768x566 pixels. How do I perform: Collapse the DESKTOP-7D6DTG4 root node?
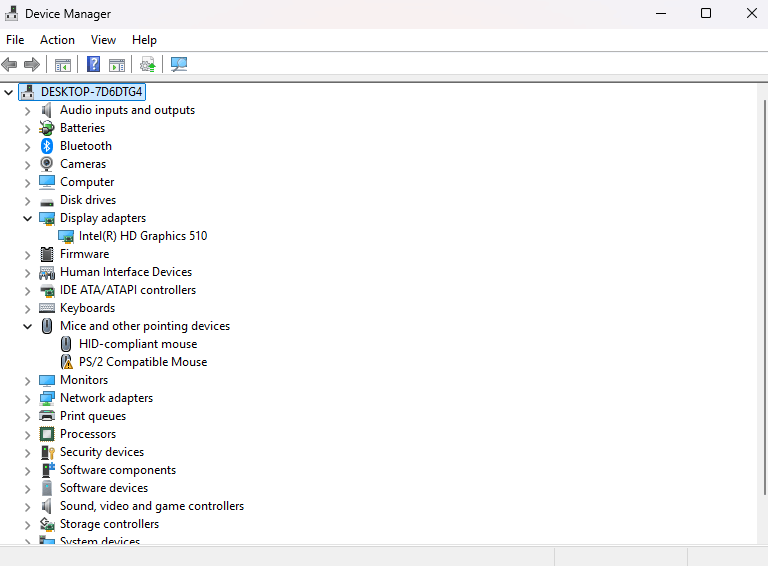(x=8, y=92)
